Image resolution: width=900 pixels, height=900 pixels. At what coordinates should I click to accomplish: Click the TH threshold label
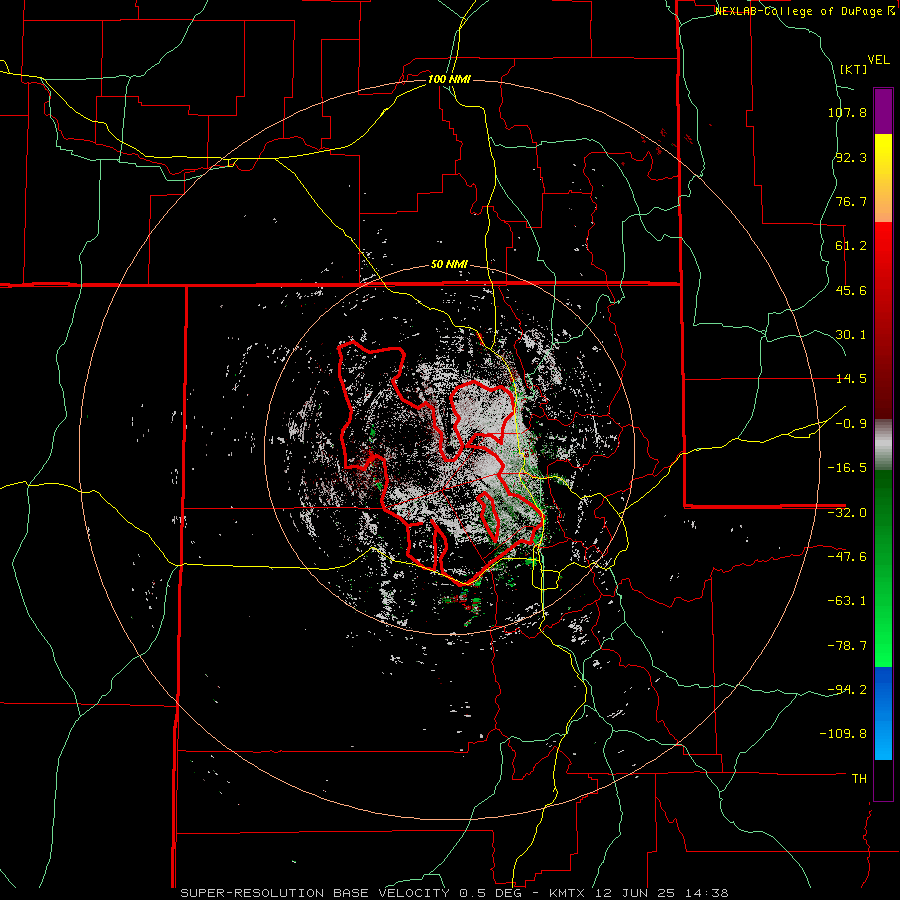pos(859,778)
